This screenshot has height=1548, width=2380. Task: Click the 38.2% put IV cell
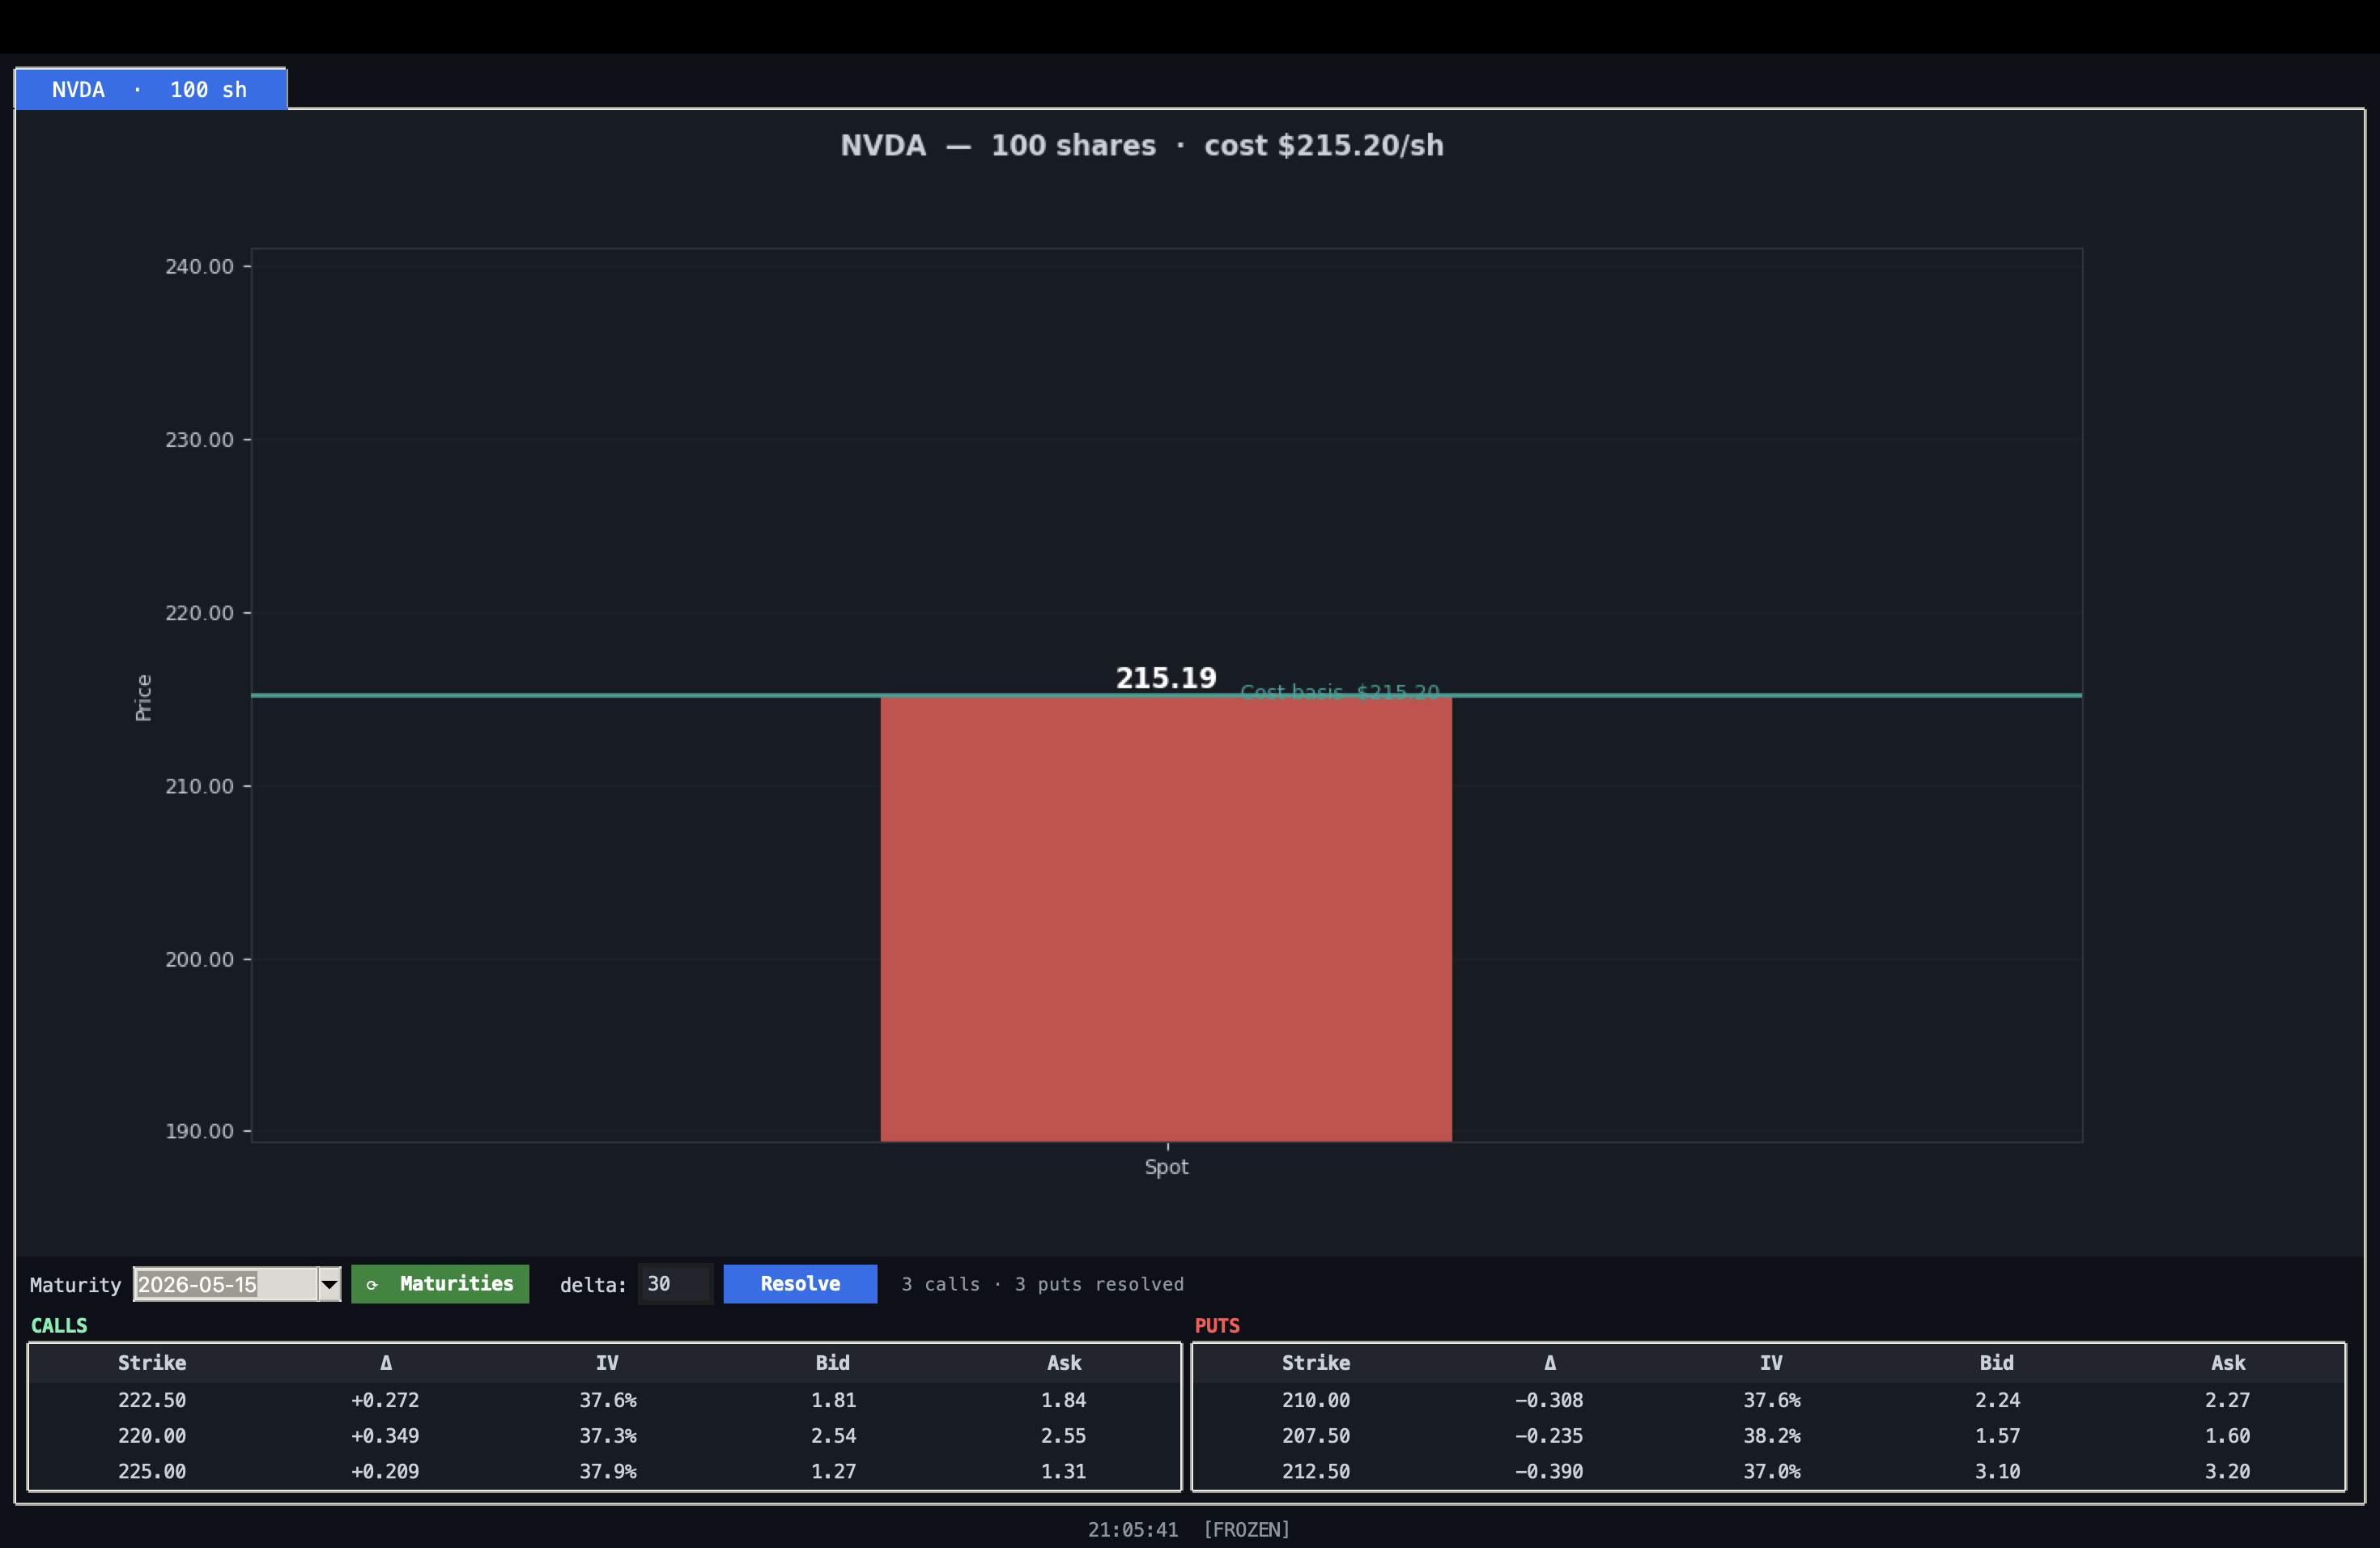(x=1772, y=1436)
